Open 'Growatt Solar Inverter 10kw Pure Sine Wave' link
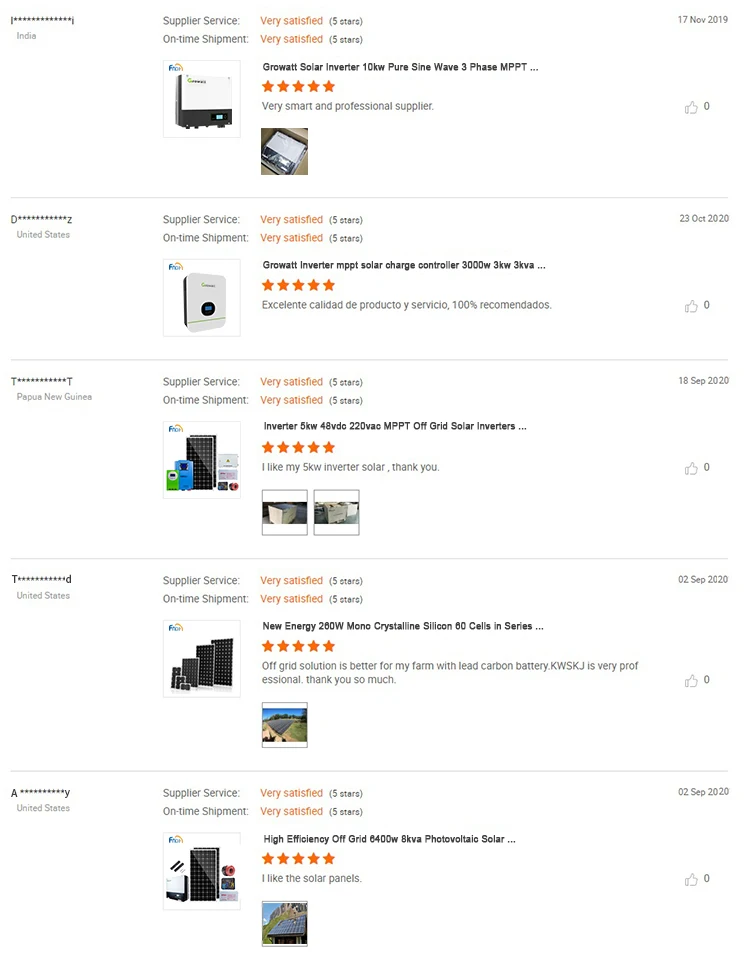 [x=400, y=67]
